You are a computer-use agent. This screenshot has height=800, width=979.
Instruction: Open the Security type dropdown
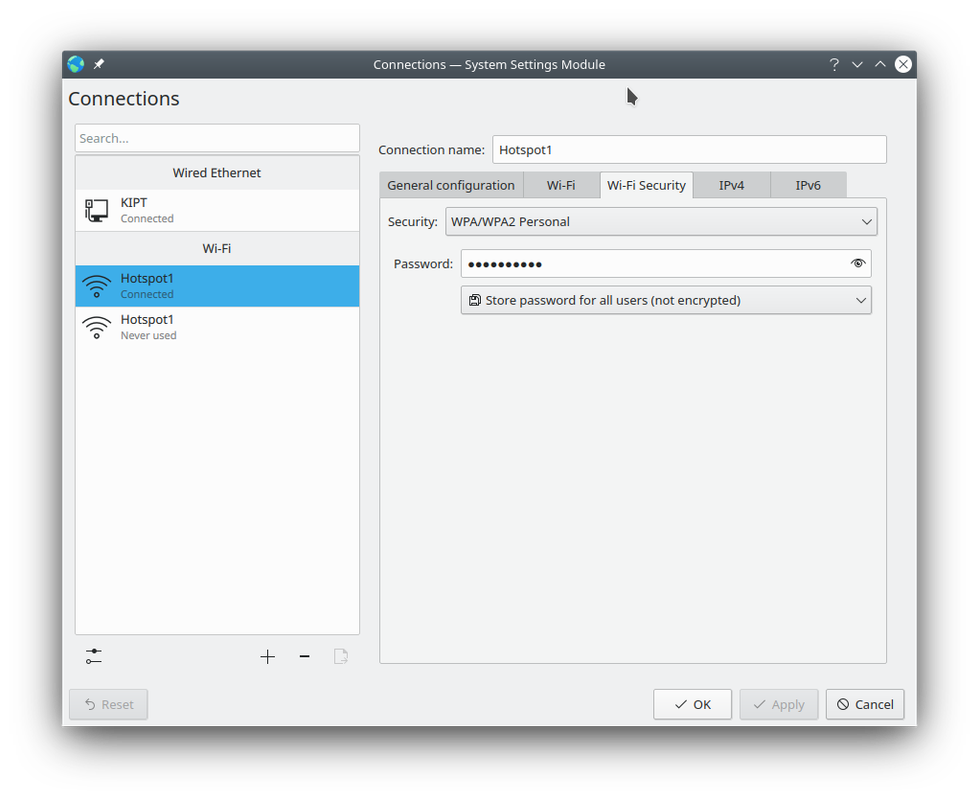click(x=661, y=222)
